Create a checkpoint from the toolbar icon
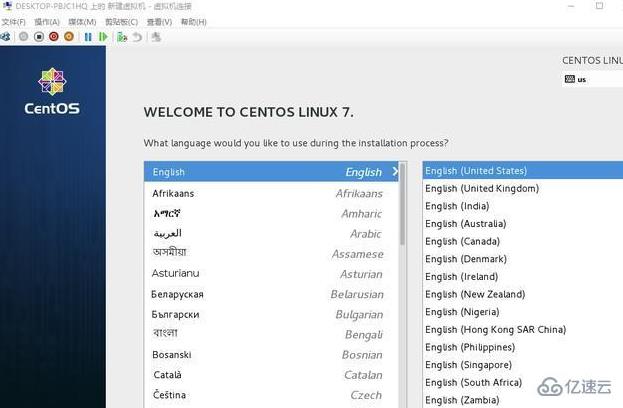This screenshot has height=408, width=623. point(122,37)
